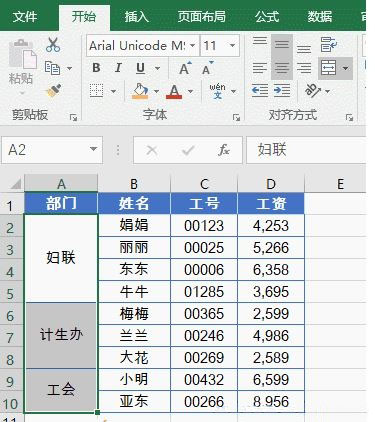Viewport: 375px width, 422px height.
Task: Switch to the 公式 tab
Action: click(267, 17)
